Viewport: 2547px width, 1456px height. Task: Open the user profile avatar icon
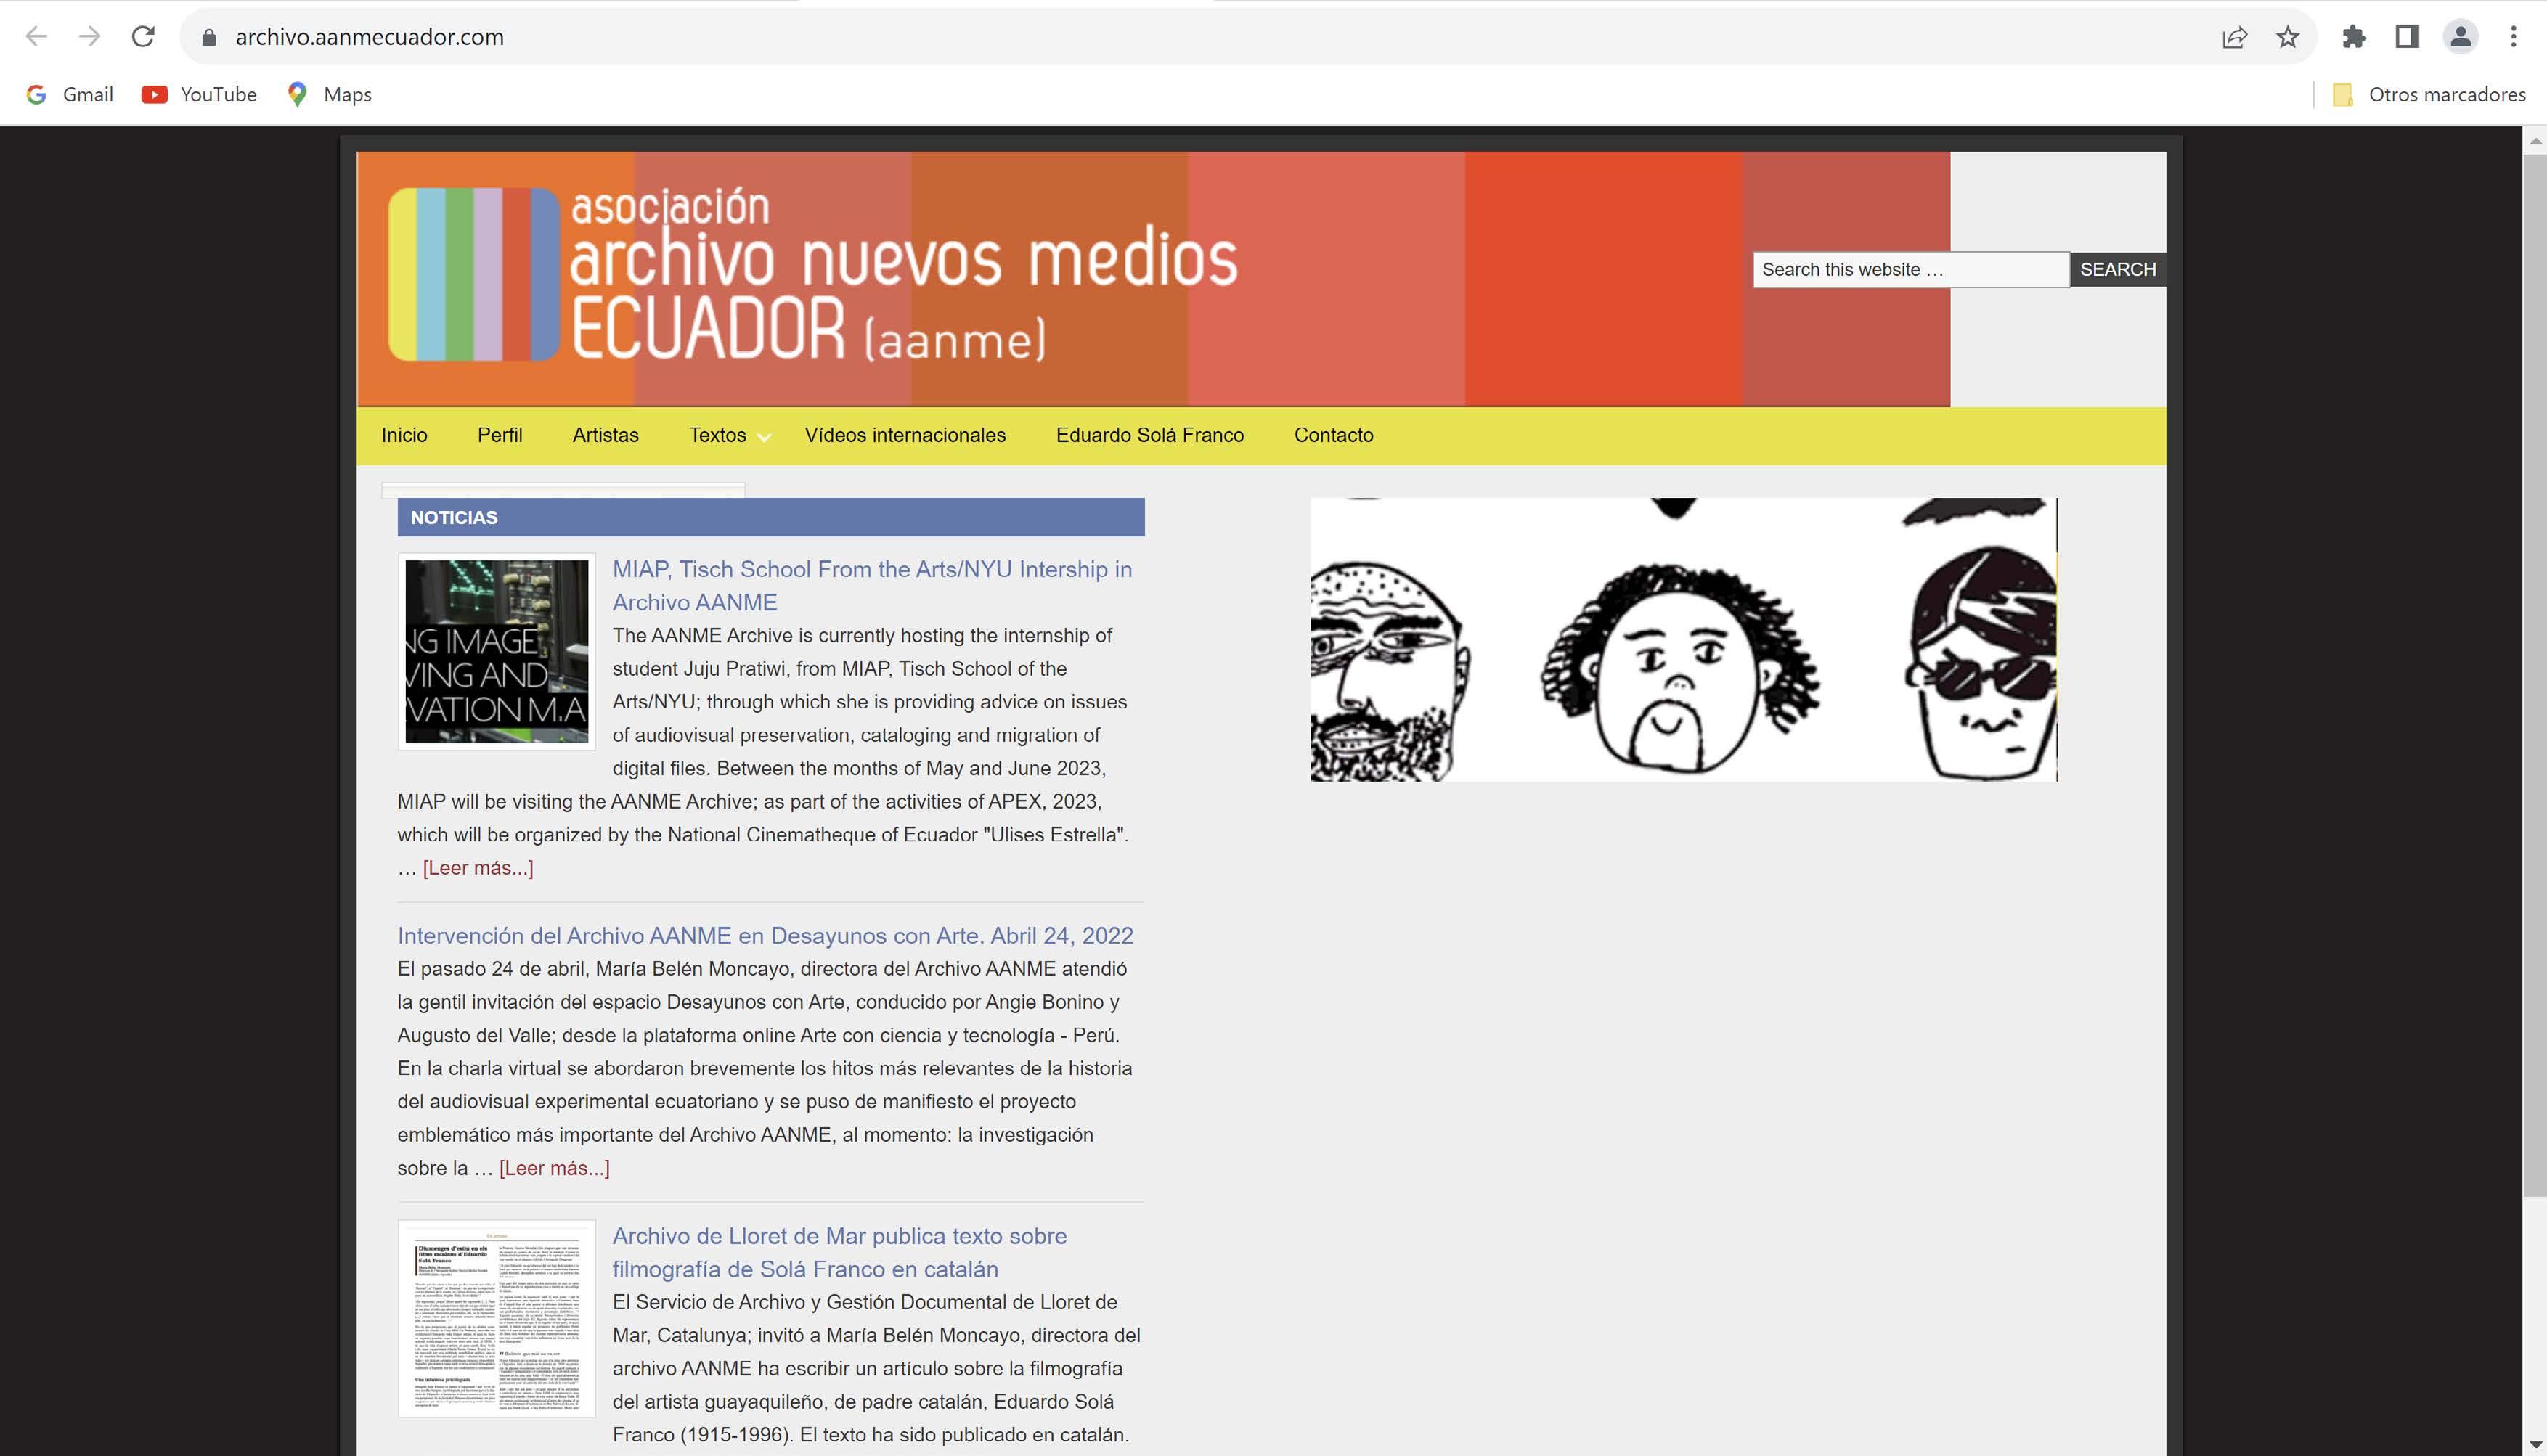[2460, 37]
